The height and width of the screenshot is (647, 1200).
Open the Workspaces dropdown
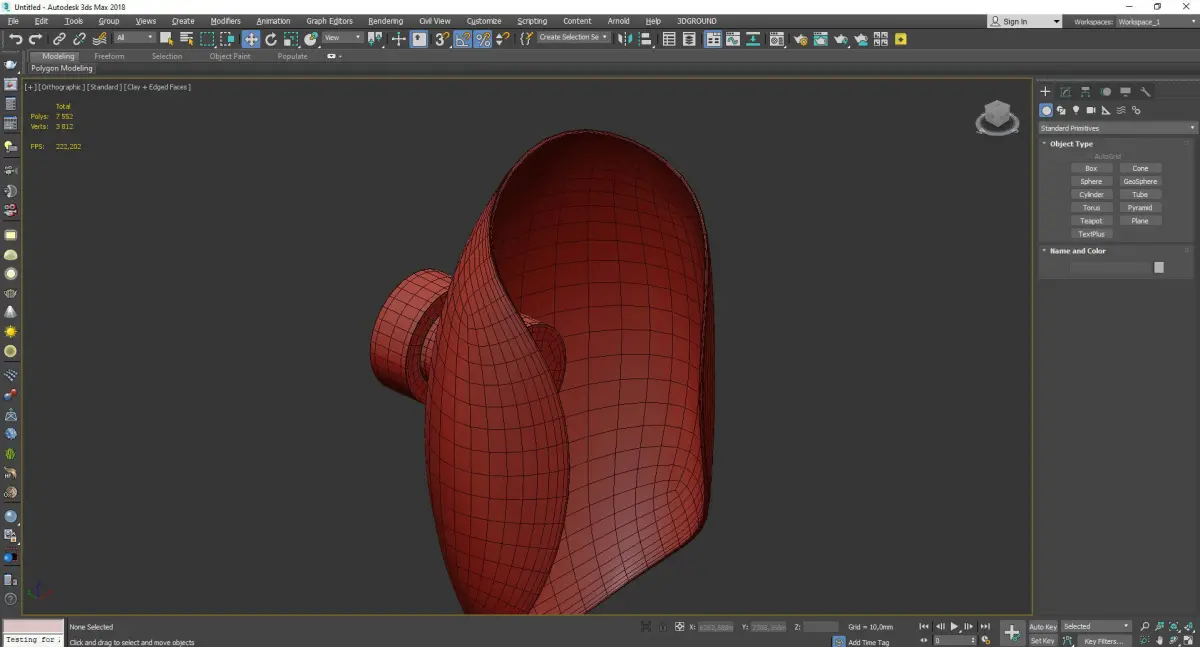tap(1157, 21)
